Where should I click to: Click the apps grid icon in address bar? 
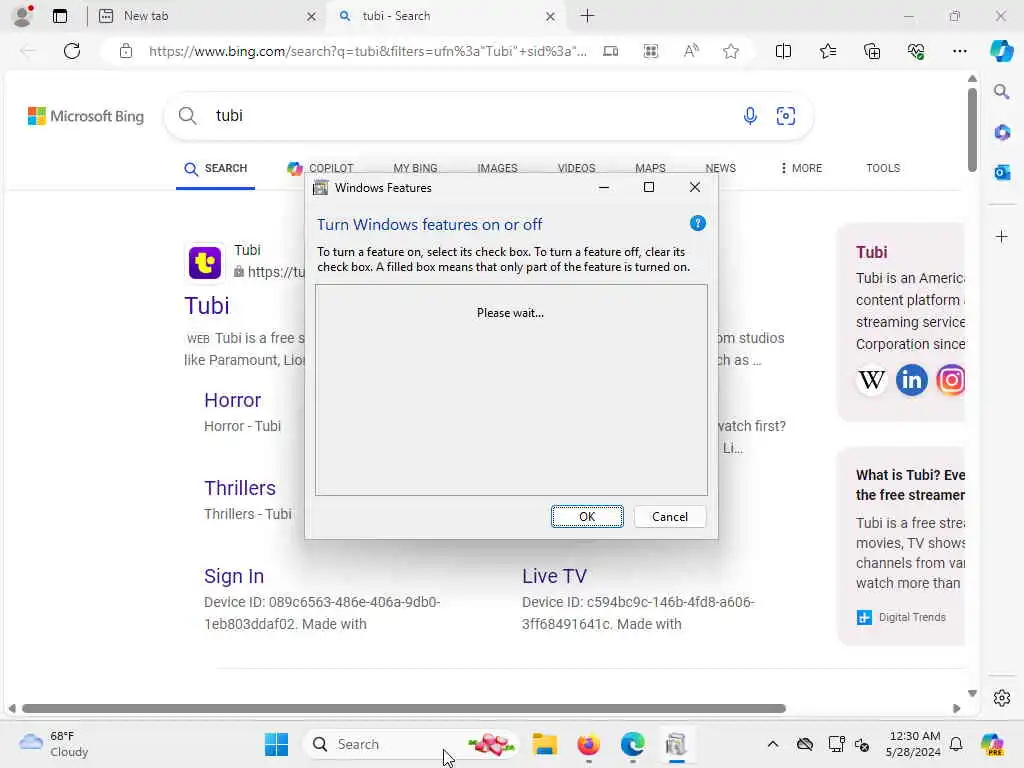pos(650,51)
